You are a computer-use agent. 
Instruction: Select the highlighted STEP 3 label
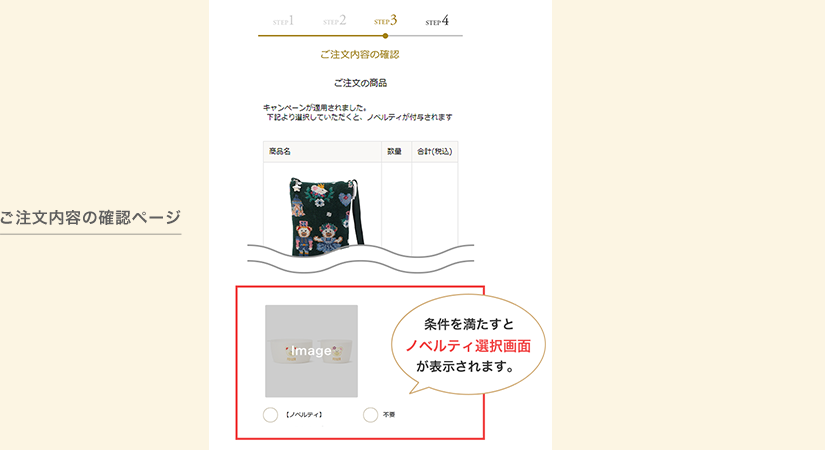point(386,21)
